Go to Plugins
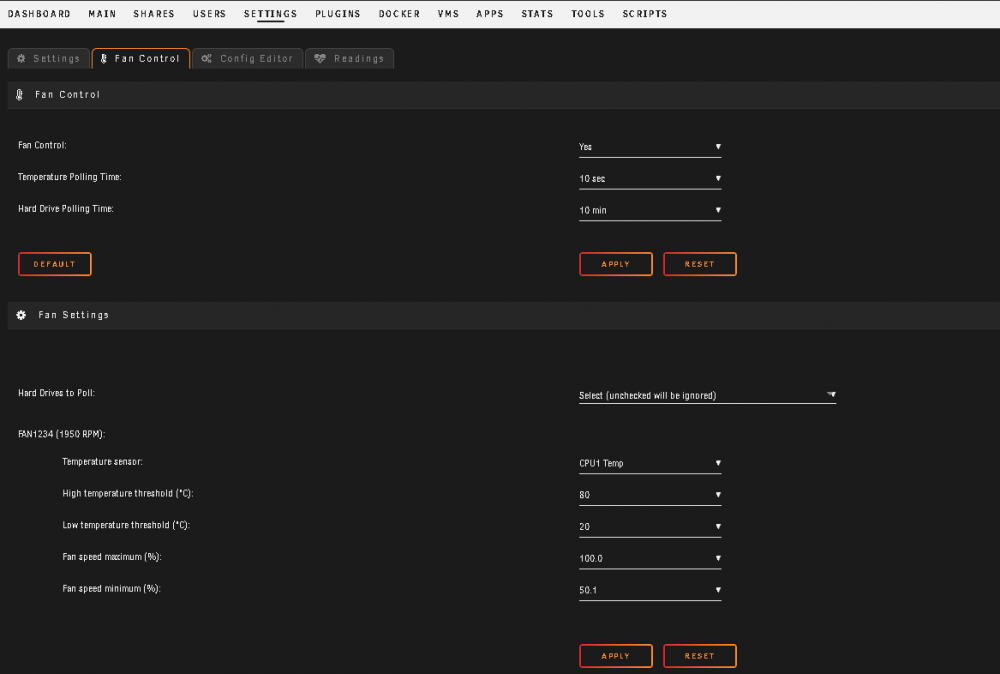 tap(338, 13)
